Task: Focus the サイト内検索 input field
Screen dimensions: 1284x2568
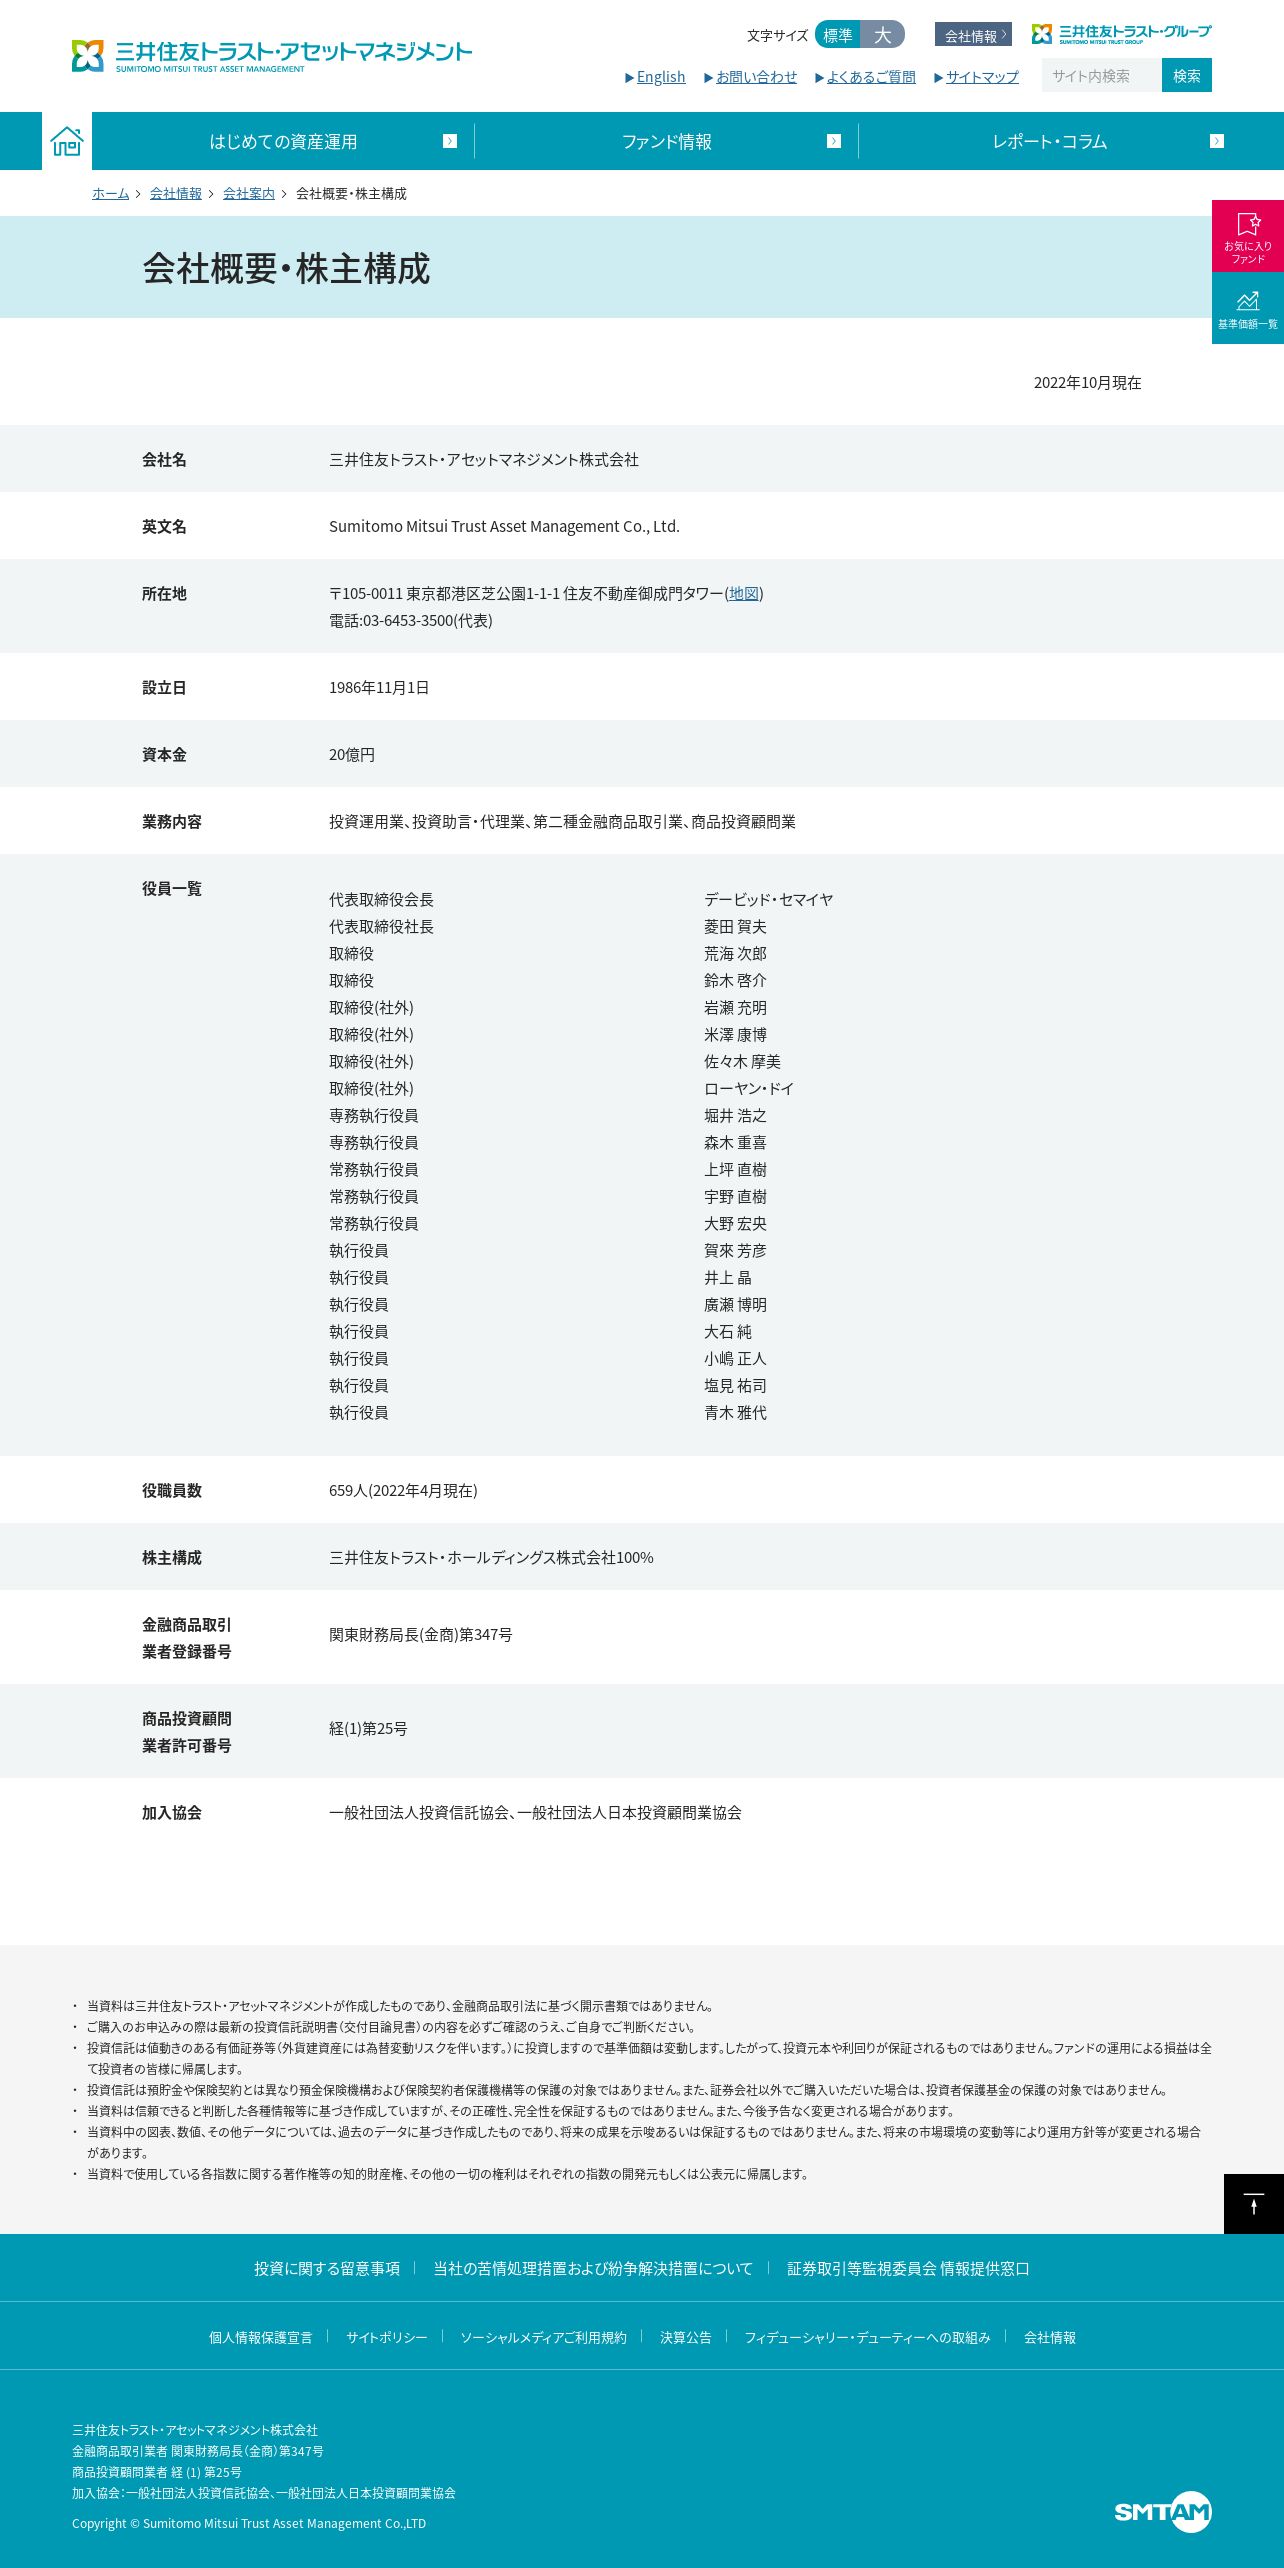Action: point(1101,75)
